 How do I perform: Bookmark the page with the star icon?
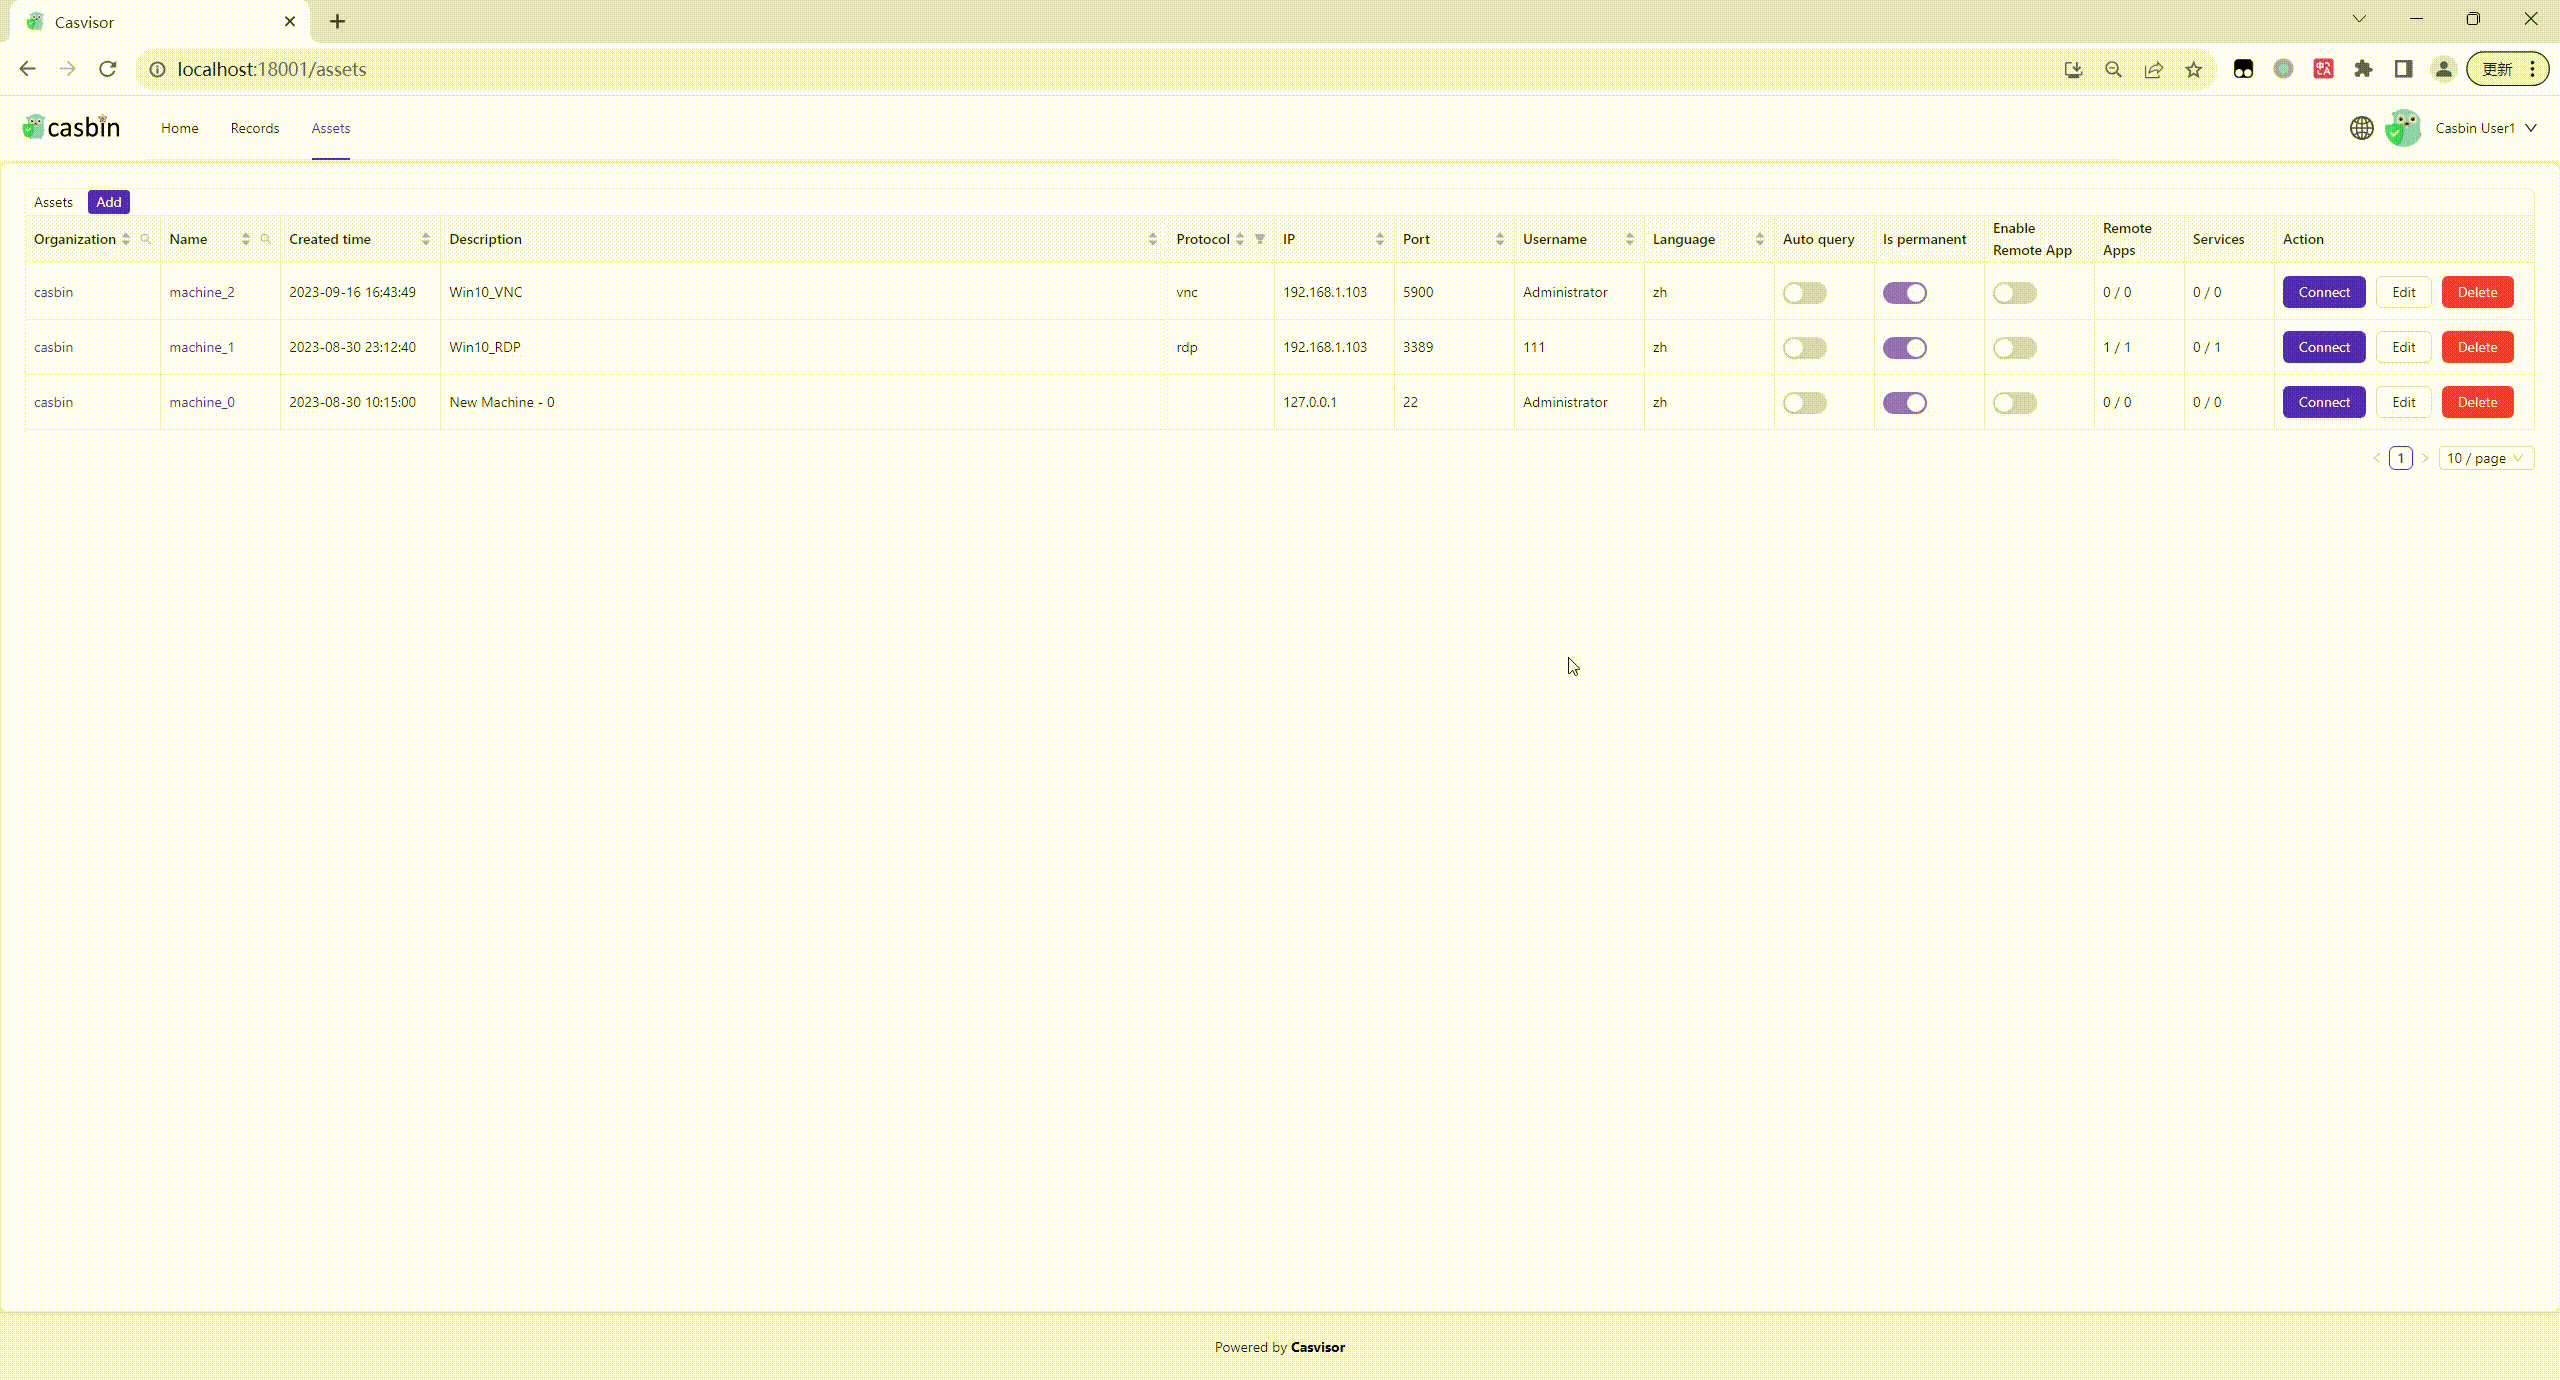2192,69
